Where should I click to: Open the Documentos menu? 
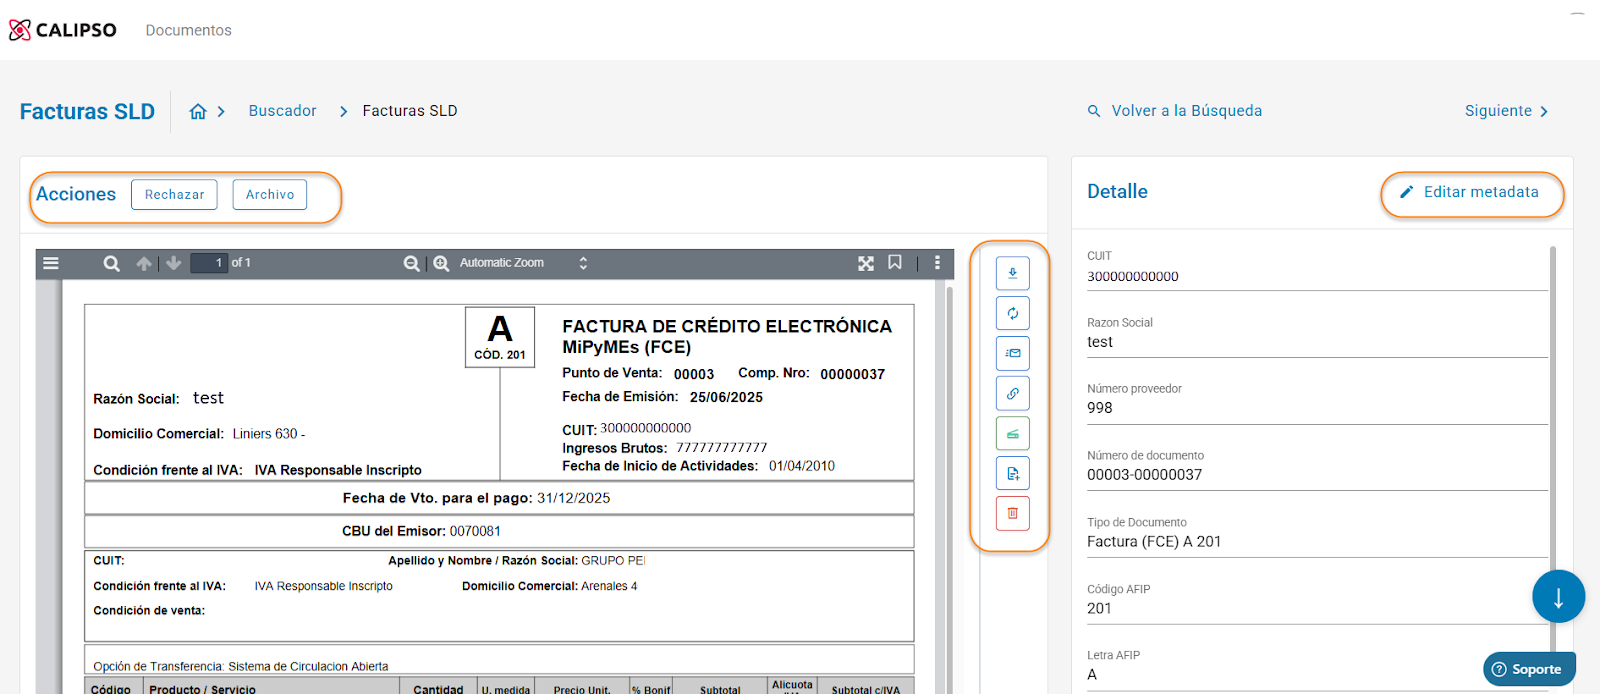tap(188, 31)
